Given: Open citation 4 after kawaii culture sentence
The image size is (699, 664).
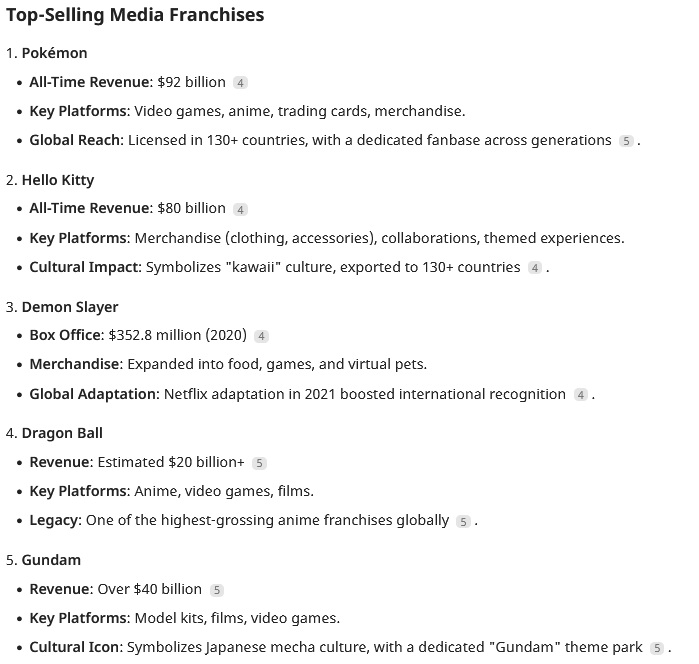Looking at the screenshot, I should 535,268.
